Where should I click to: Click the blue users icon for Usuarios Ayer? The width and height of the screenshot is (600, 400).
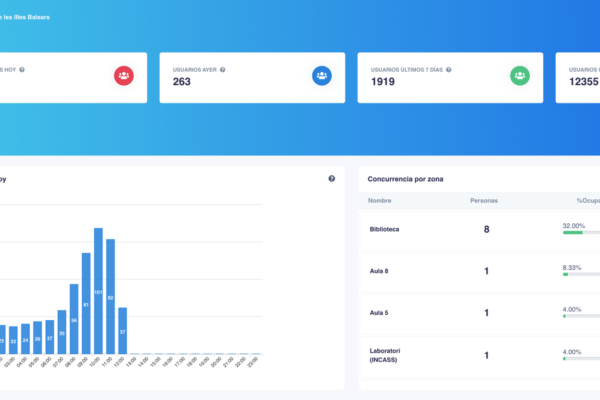(x=321, y=76)
